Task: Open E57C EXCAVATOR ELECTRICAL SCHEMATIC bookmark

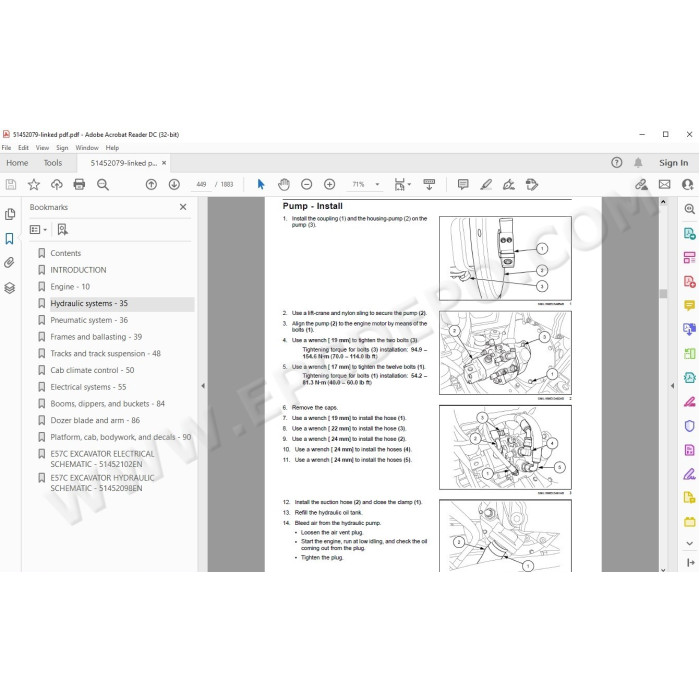Action: [x=102, y=459]
